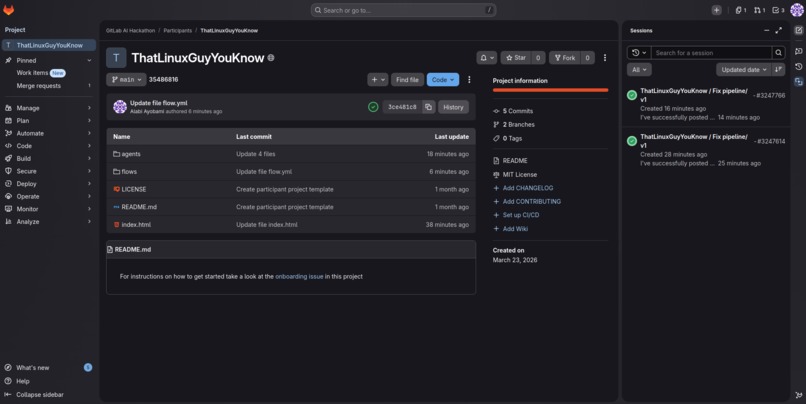
Task: Open status icon of session #3247766
Action: coord(632,95)
